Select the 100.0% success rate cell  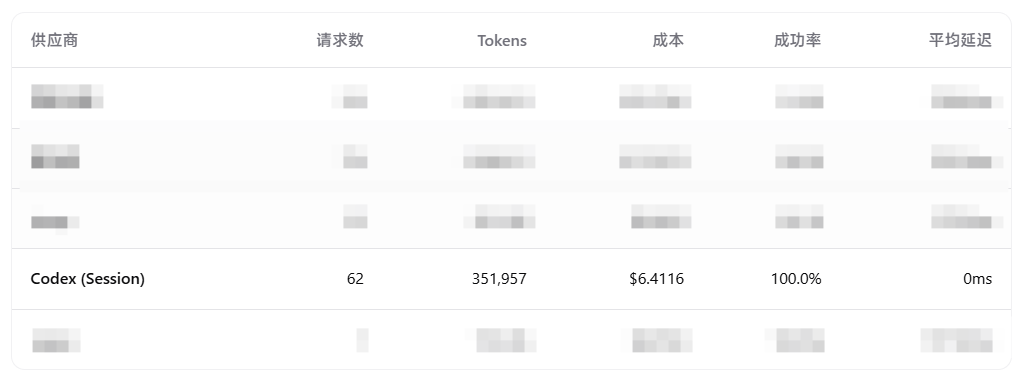796,279
